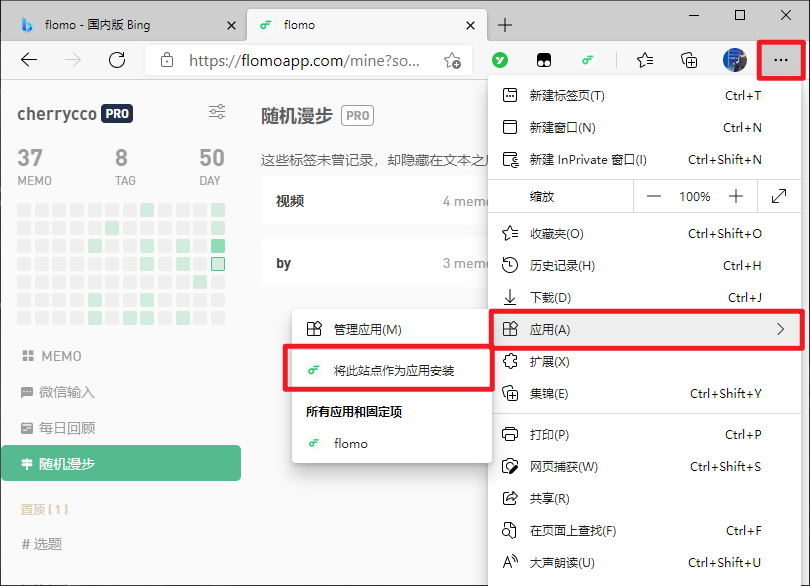Reload the flomo page
The width and height of the screenshot is (810, 586).
117,60
